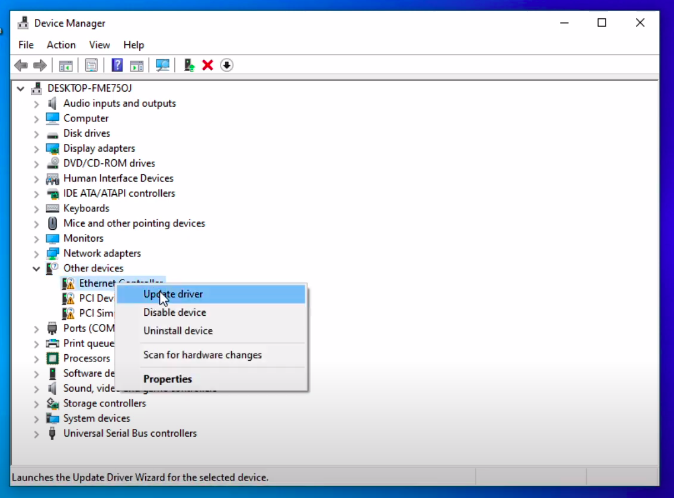Select the Monitors label in tree
674x498 pixels.
83,238
